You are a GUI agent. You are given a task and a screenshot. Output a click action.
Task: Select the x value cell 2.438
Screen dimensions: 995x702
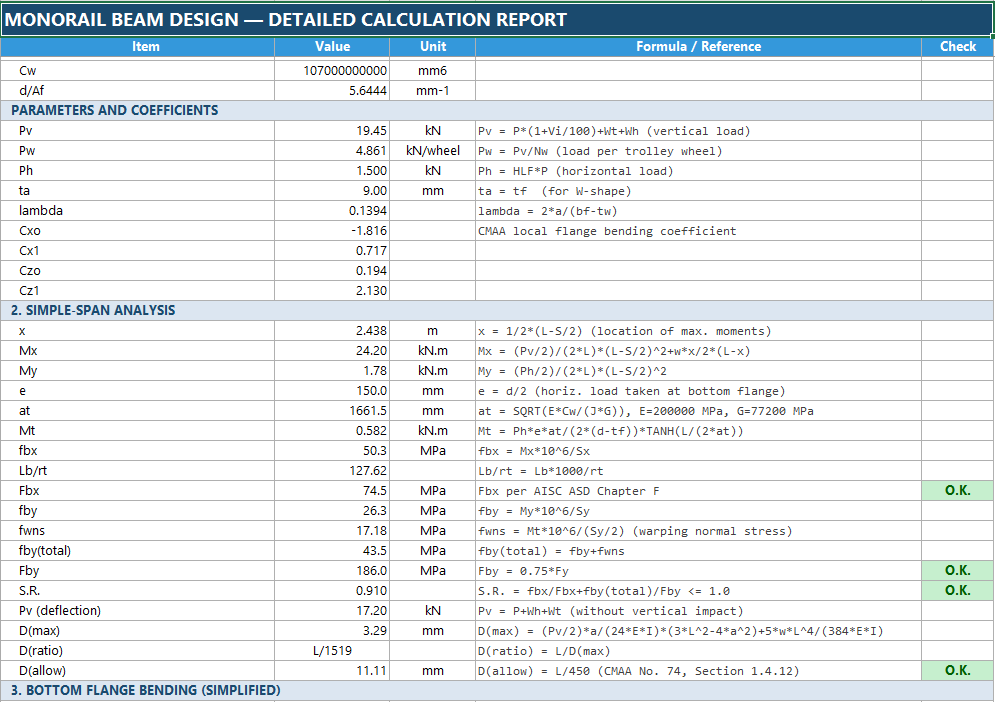click(x=332, y=331)
